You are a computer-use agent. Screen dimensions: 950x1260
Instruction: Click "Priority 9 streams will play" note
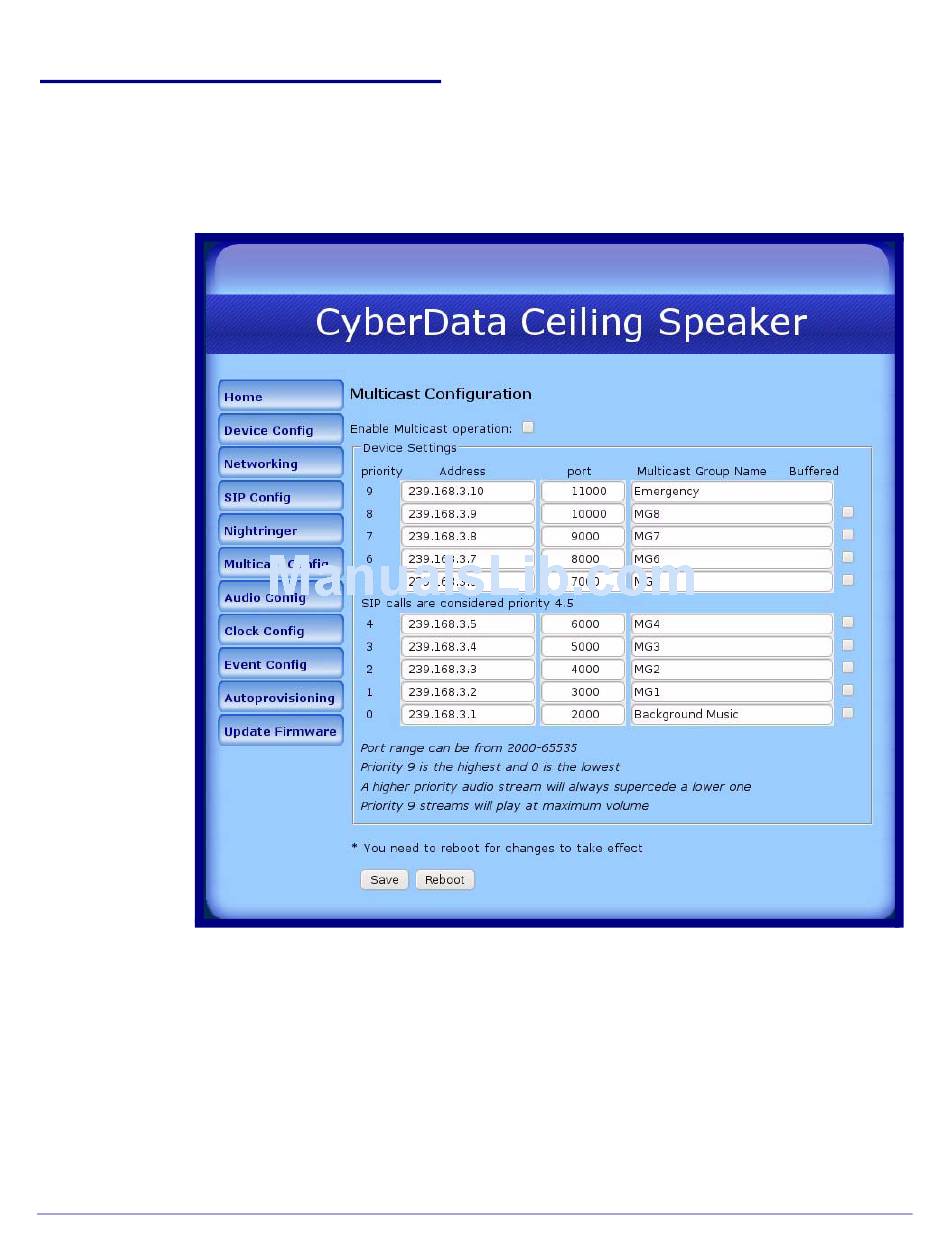505,806
